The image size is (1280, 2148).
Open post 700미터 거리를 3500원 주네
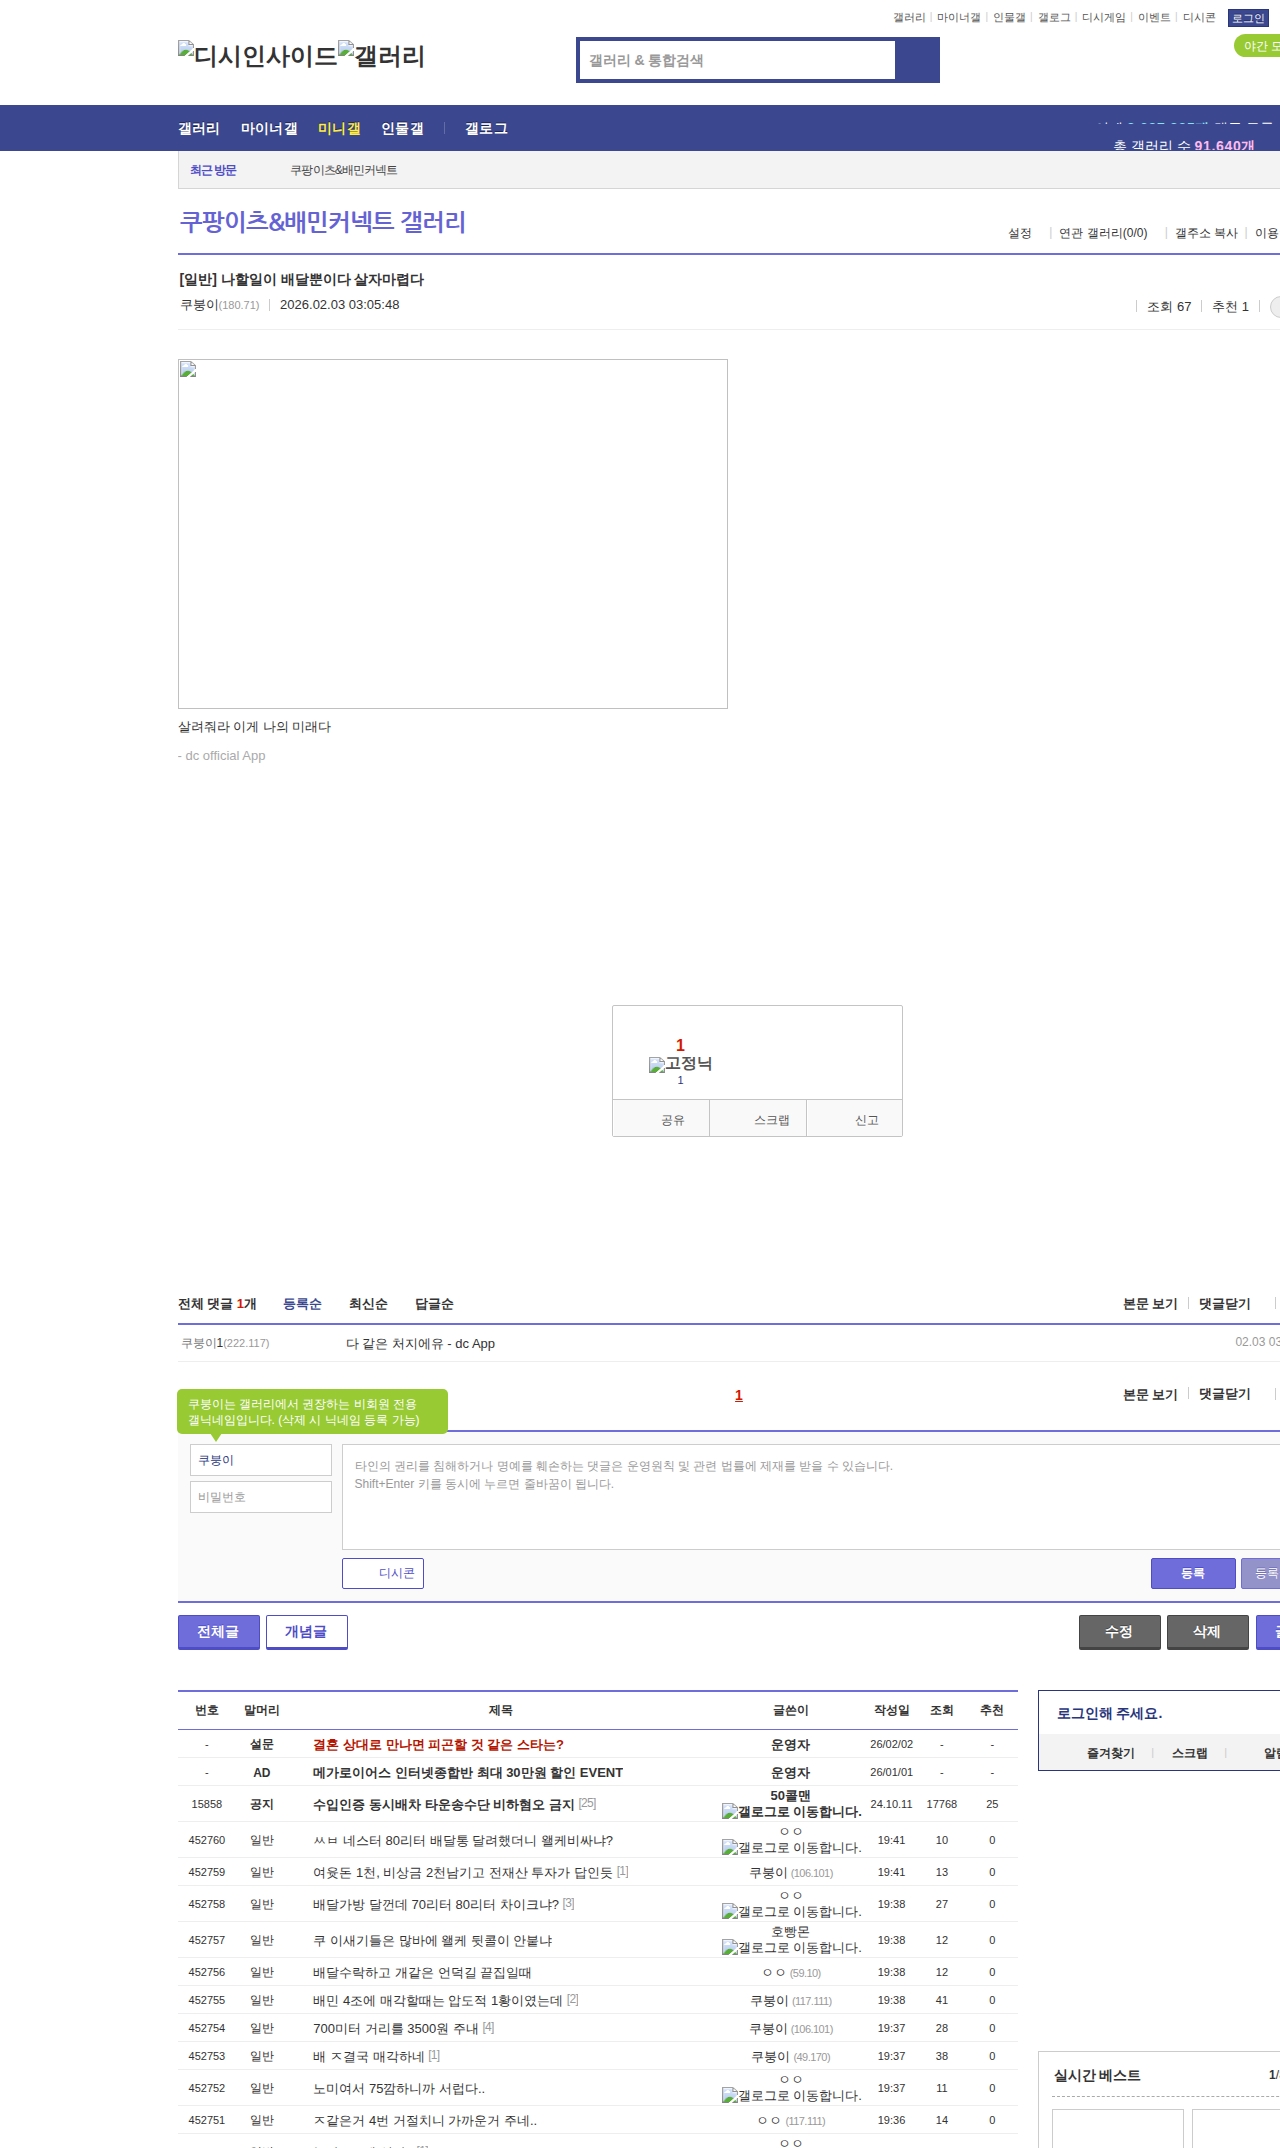click(x=396, y=2028)
